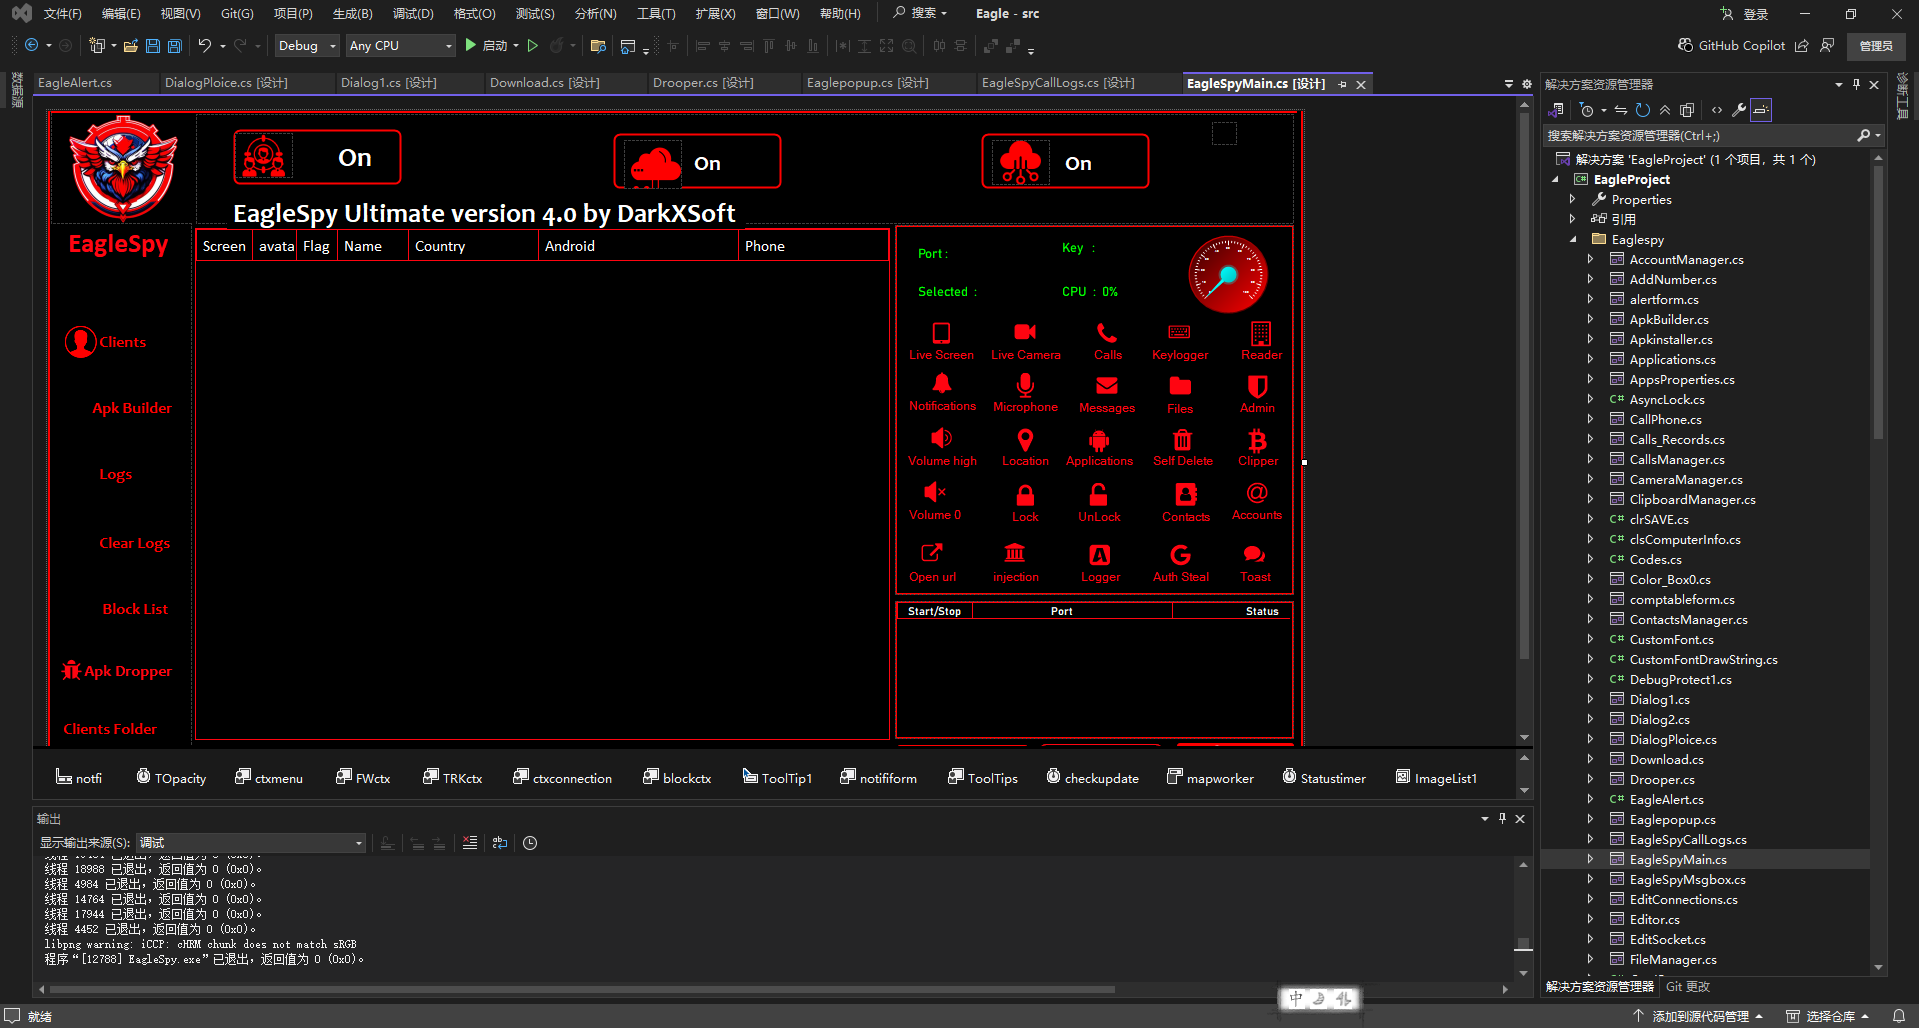The image size is (1919, 1028).
Task: Click the Undo arrow icon
Action: click(204, 46)
